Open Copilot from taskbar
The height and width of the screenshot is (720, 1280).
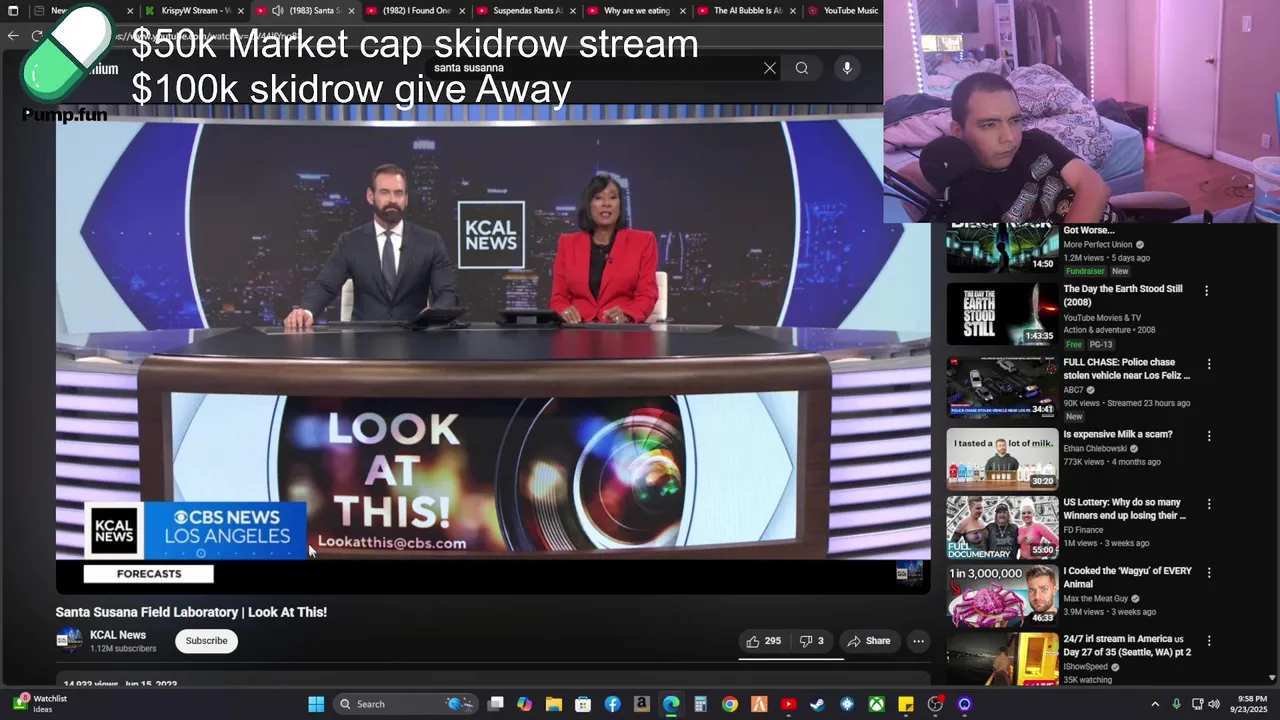pyautogui.click(x=524, y=704)
